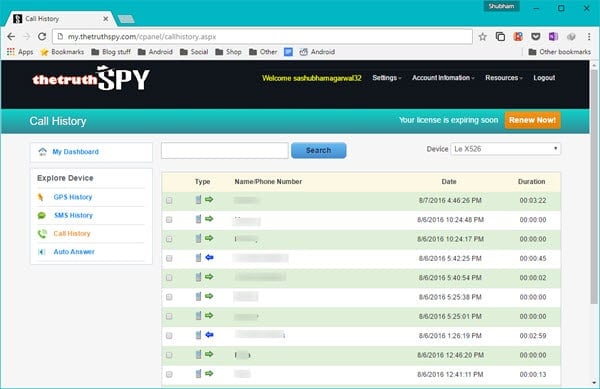Image resolution: width=600 pixels, height=389 pixels.
Task: Click the red extension icon in toolbar
Action: (518, 37)
